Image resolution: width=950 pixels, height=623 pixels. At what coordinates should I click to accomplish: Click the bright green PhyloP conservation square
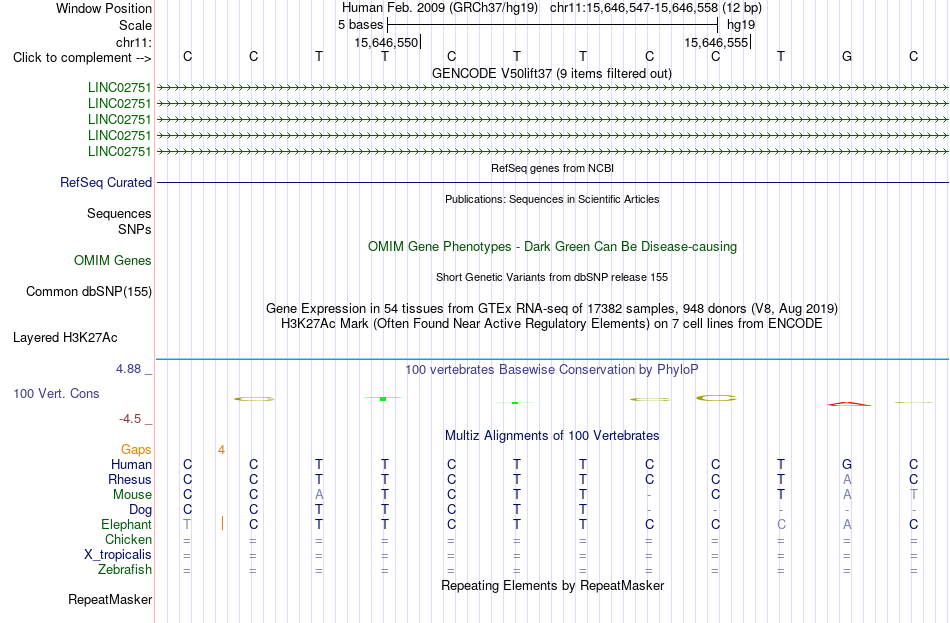(383, 399)
